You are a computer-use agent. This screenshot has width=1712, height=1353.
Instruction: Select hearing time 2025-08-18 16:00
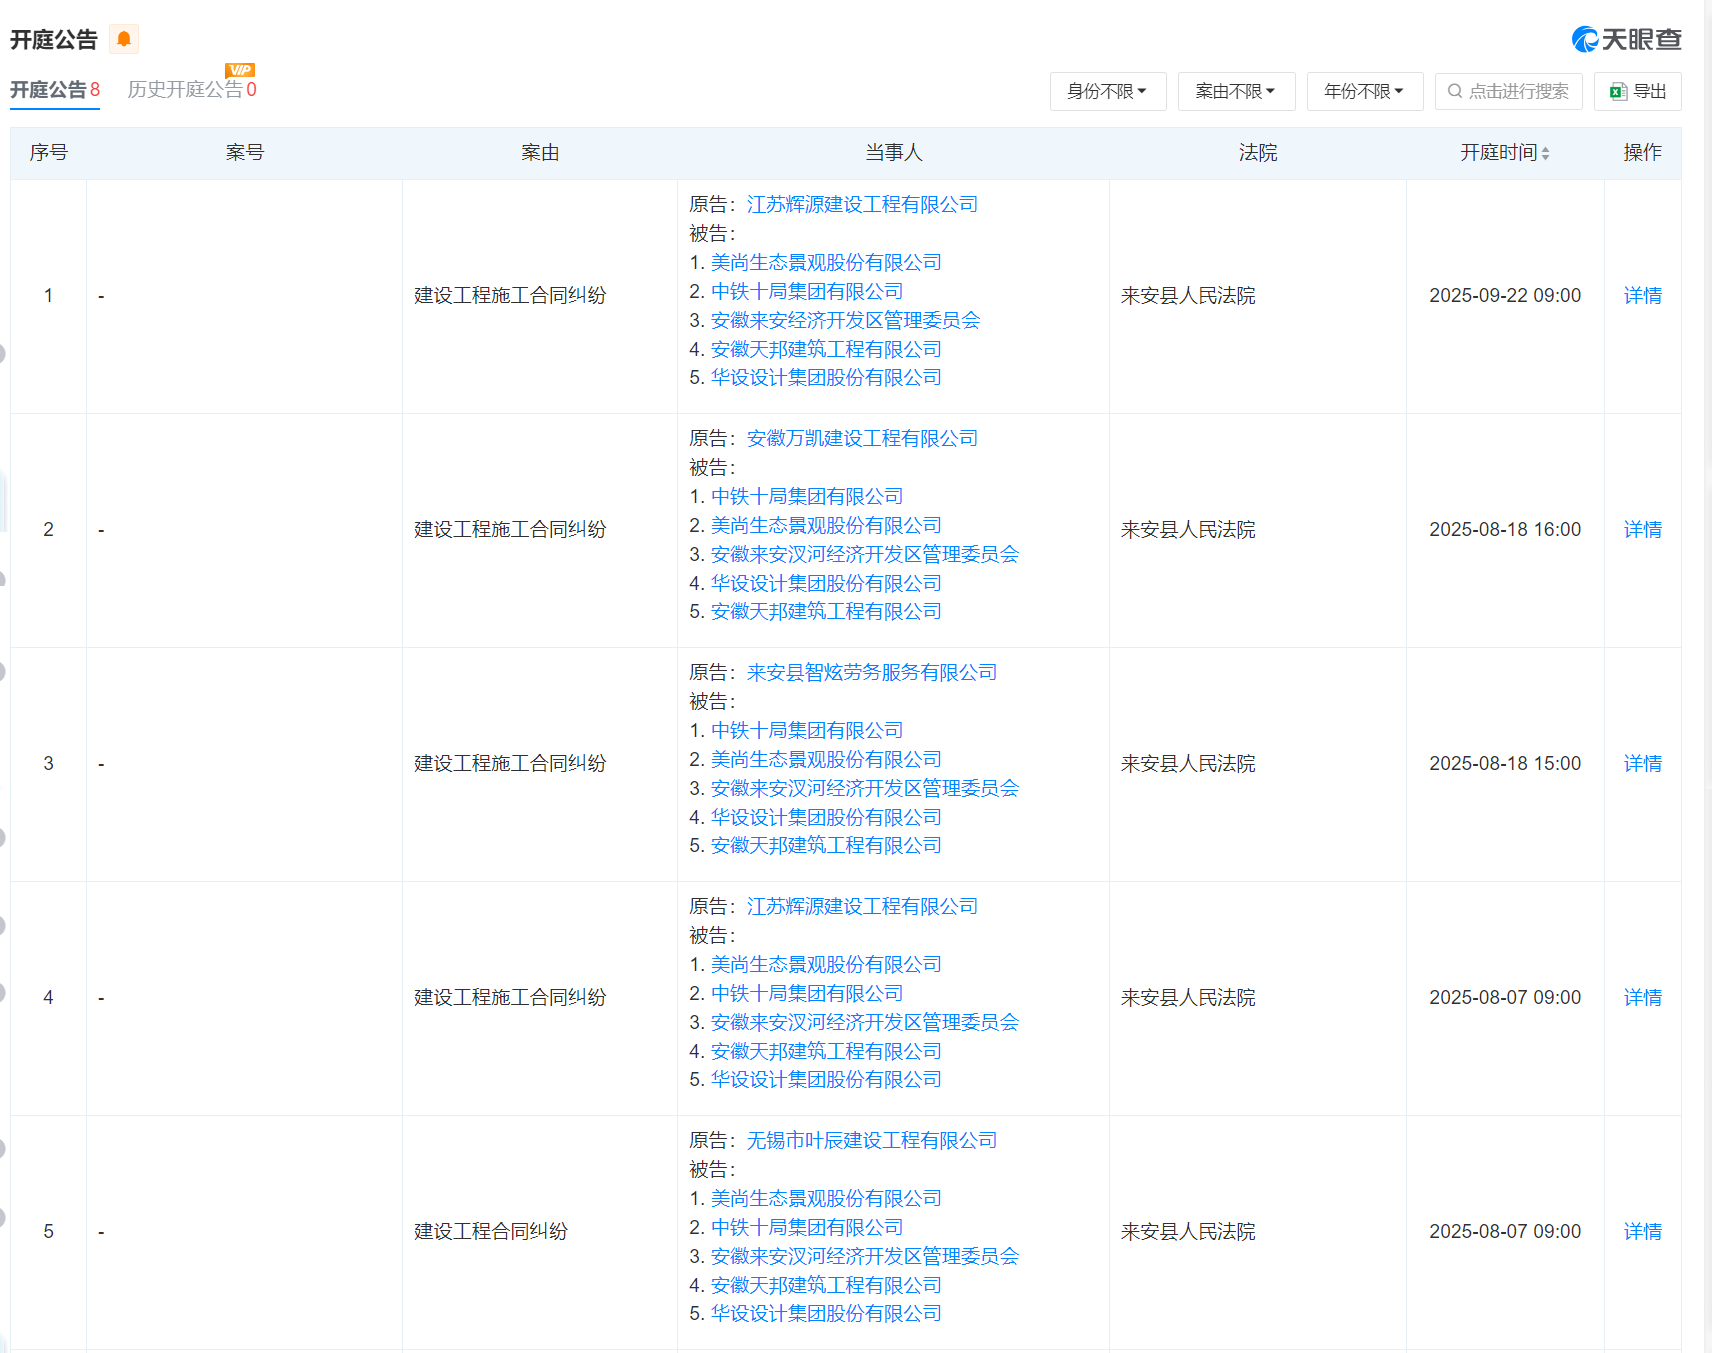(x=1505, y=530)
